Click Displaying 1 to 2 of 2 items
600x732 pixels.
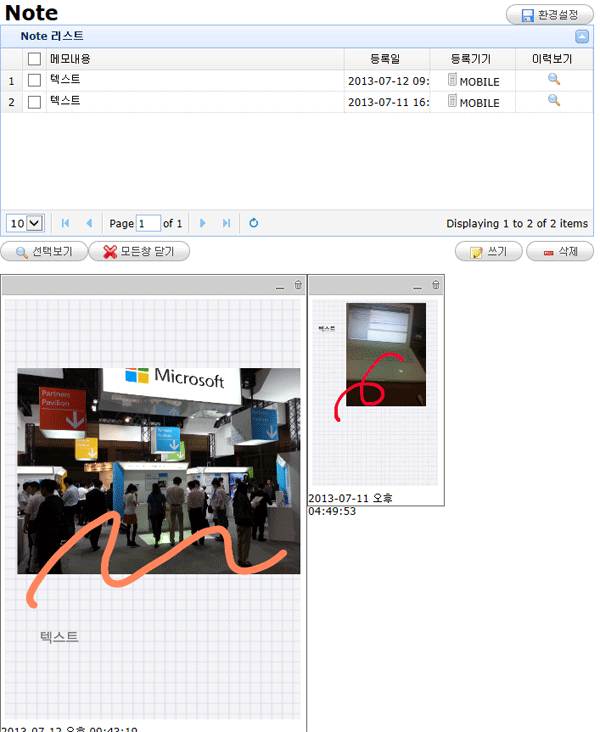pos(517,224)
